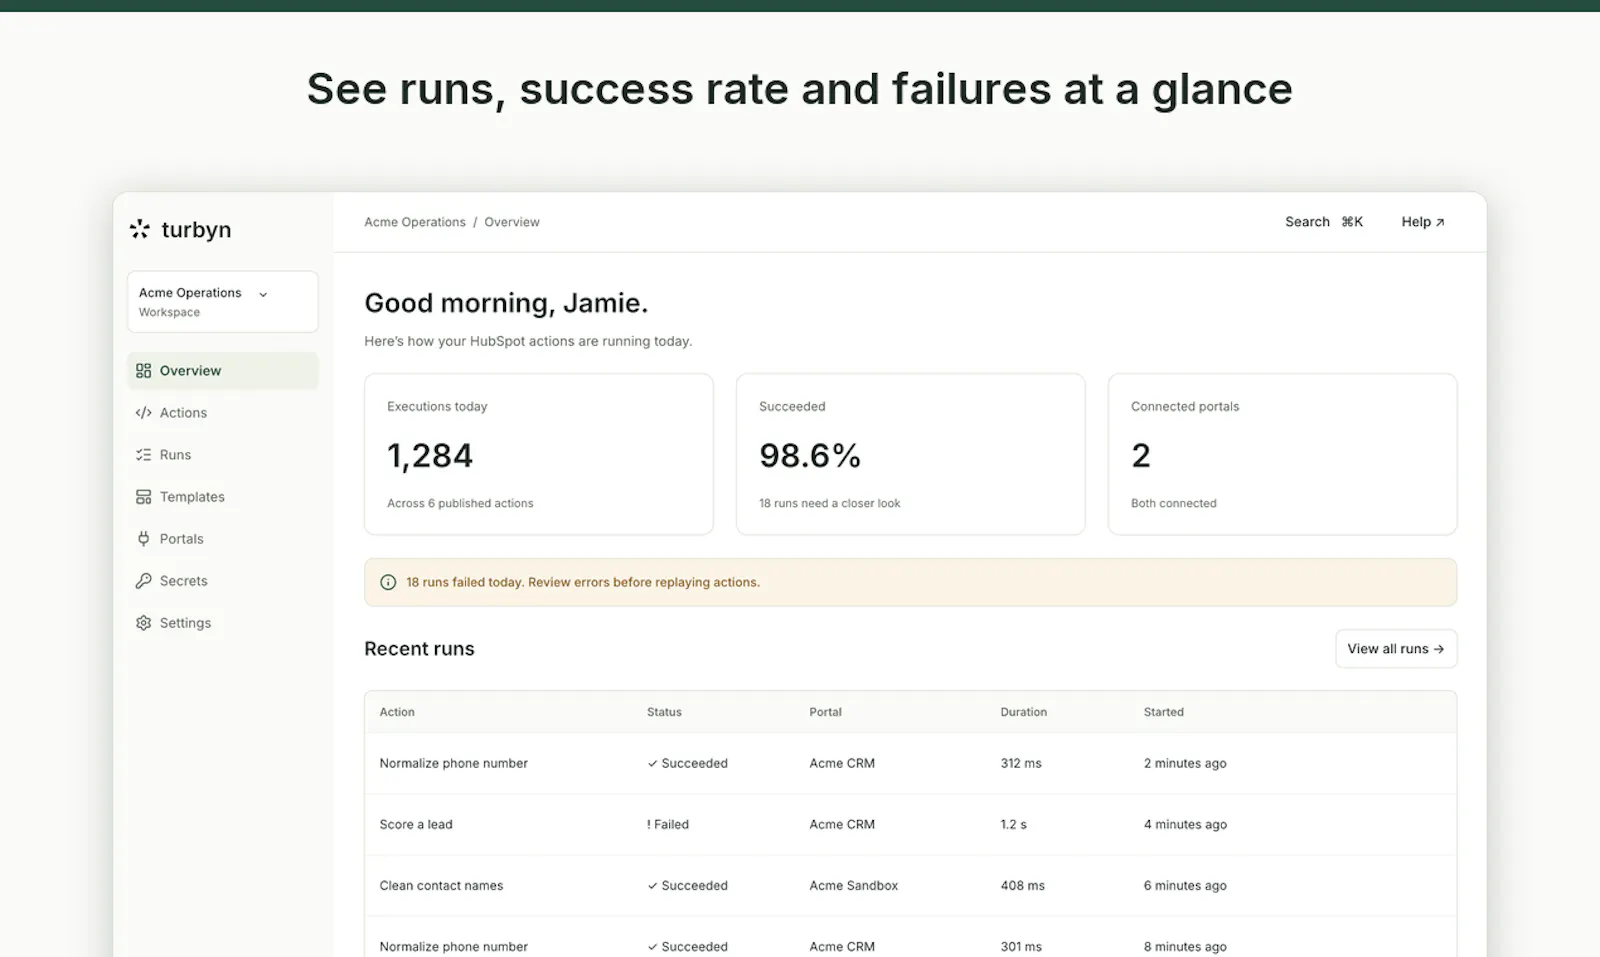Click the Templates layout icon
This screenshot has height=957, width=1600.
pos(144,497)
